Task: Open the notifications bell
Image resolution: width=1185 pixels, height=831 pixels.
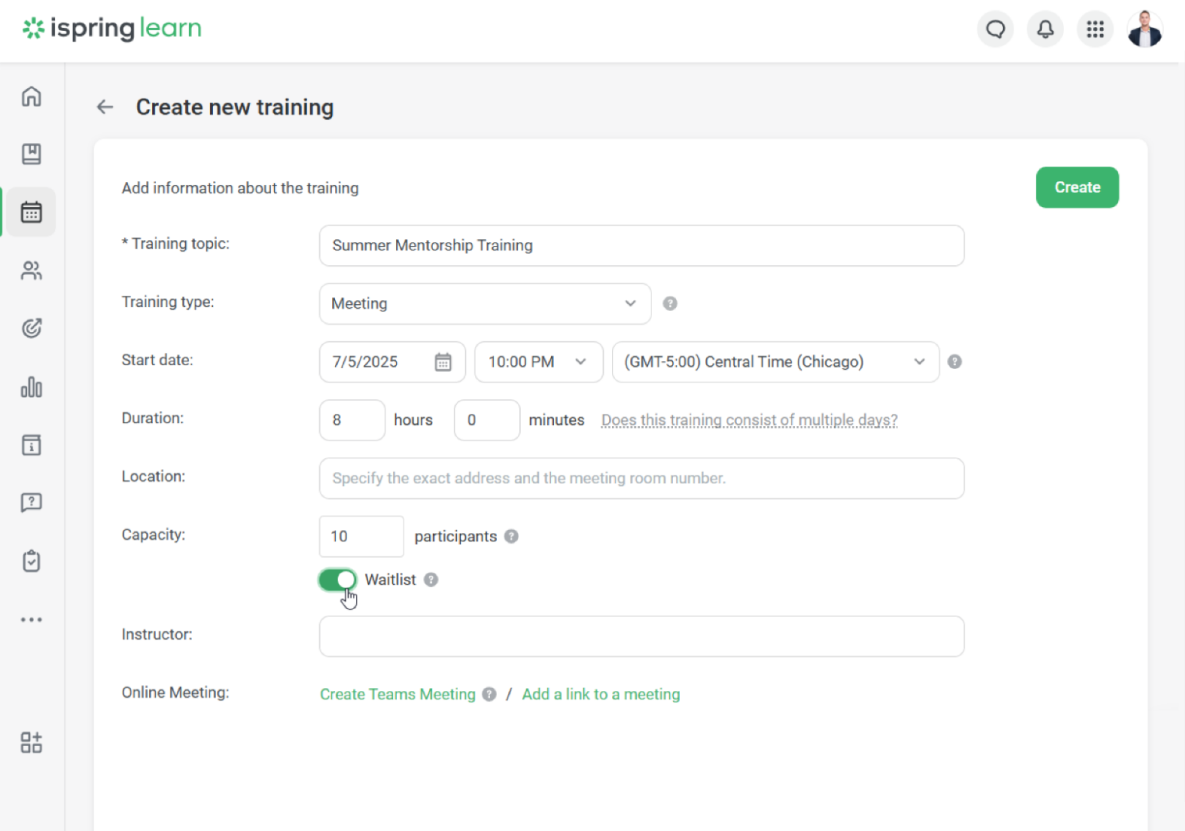Action: pos(1045,30)
